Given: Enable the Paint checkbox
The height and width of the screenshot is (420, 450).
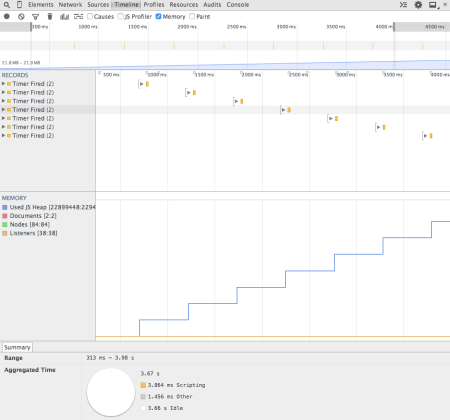Looking at the screenshot, I should (x=192, y=16).
